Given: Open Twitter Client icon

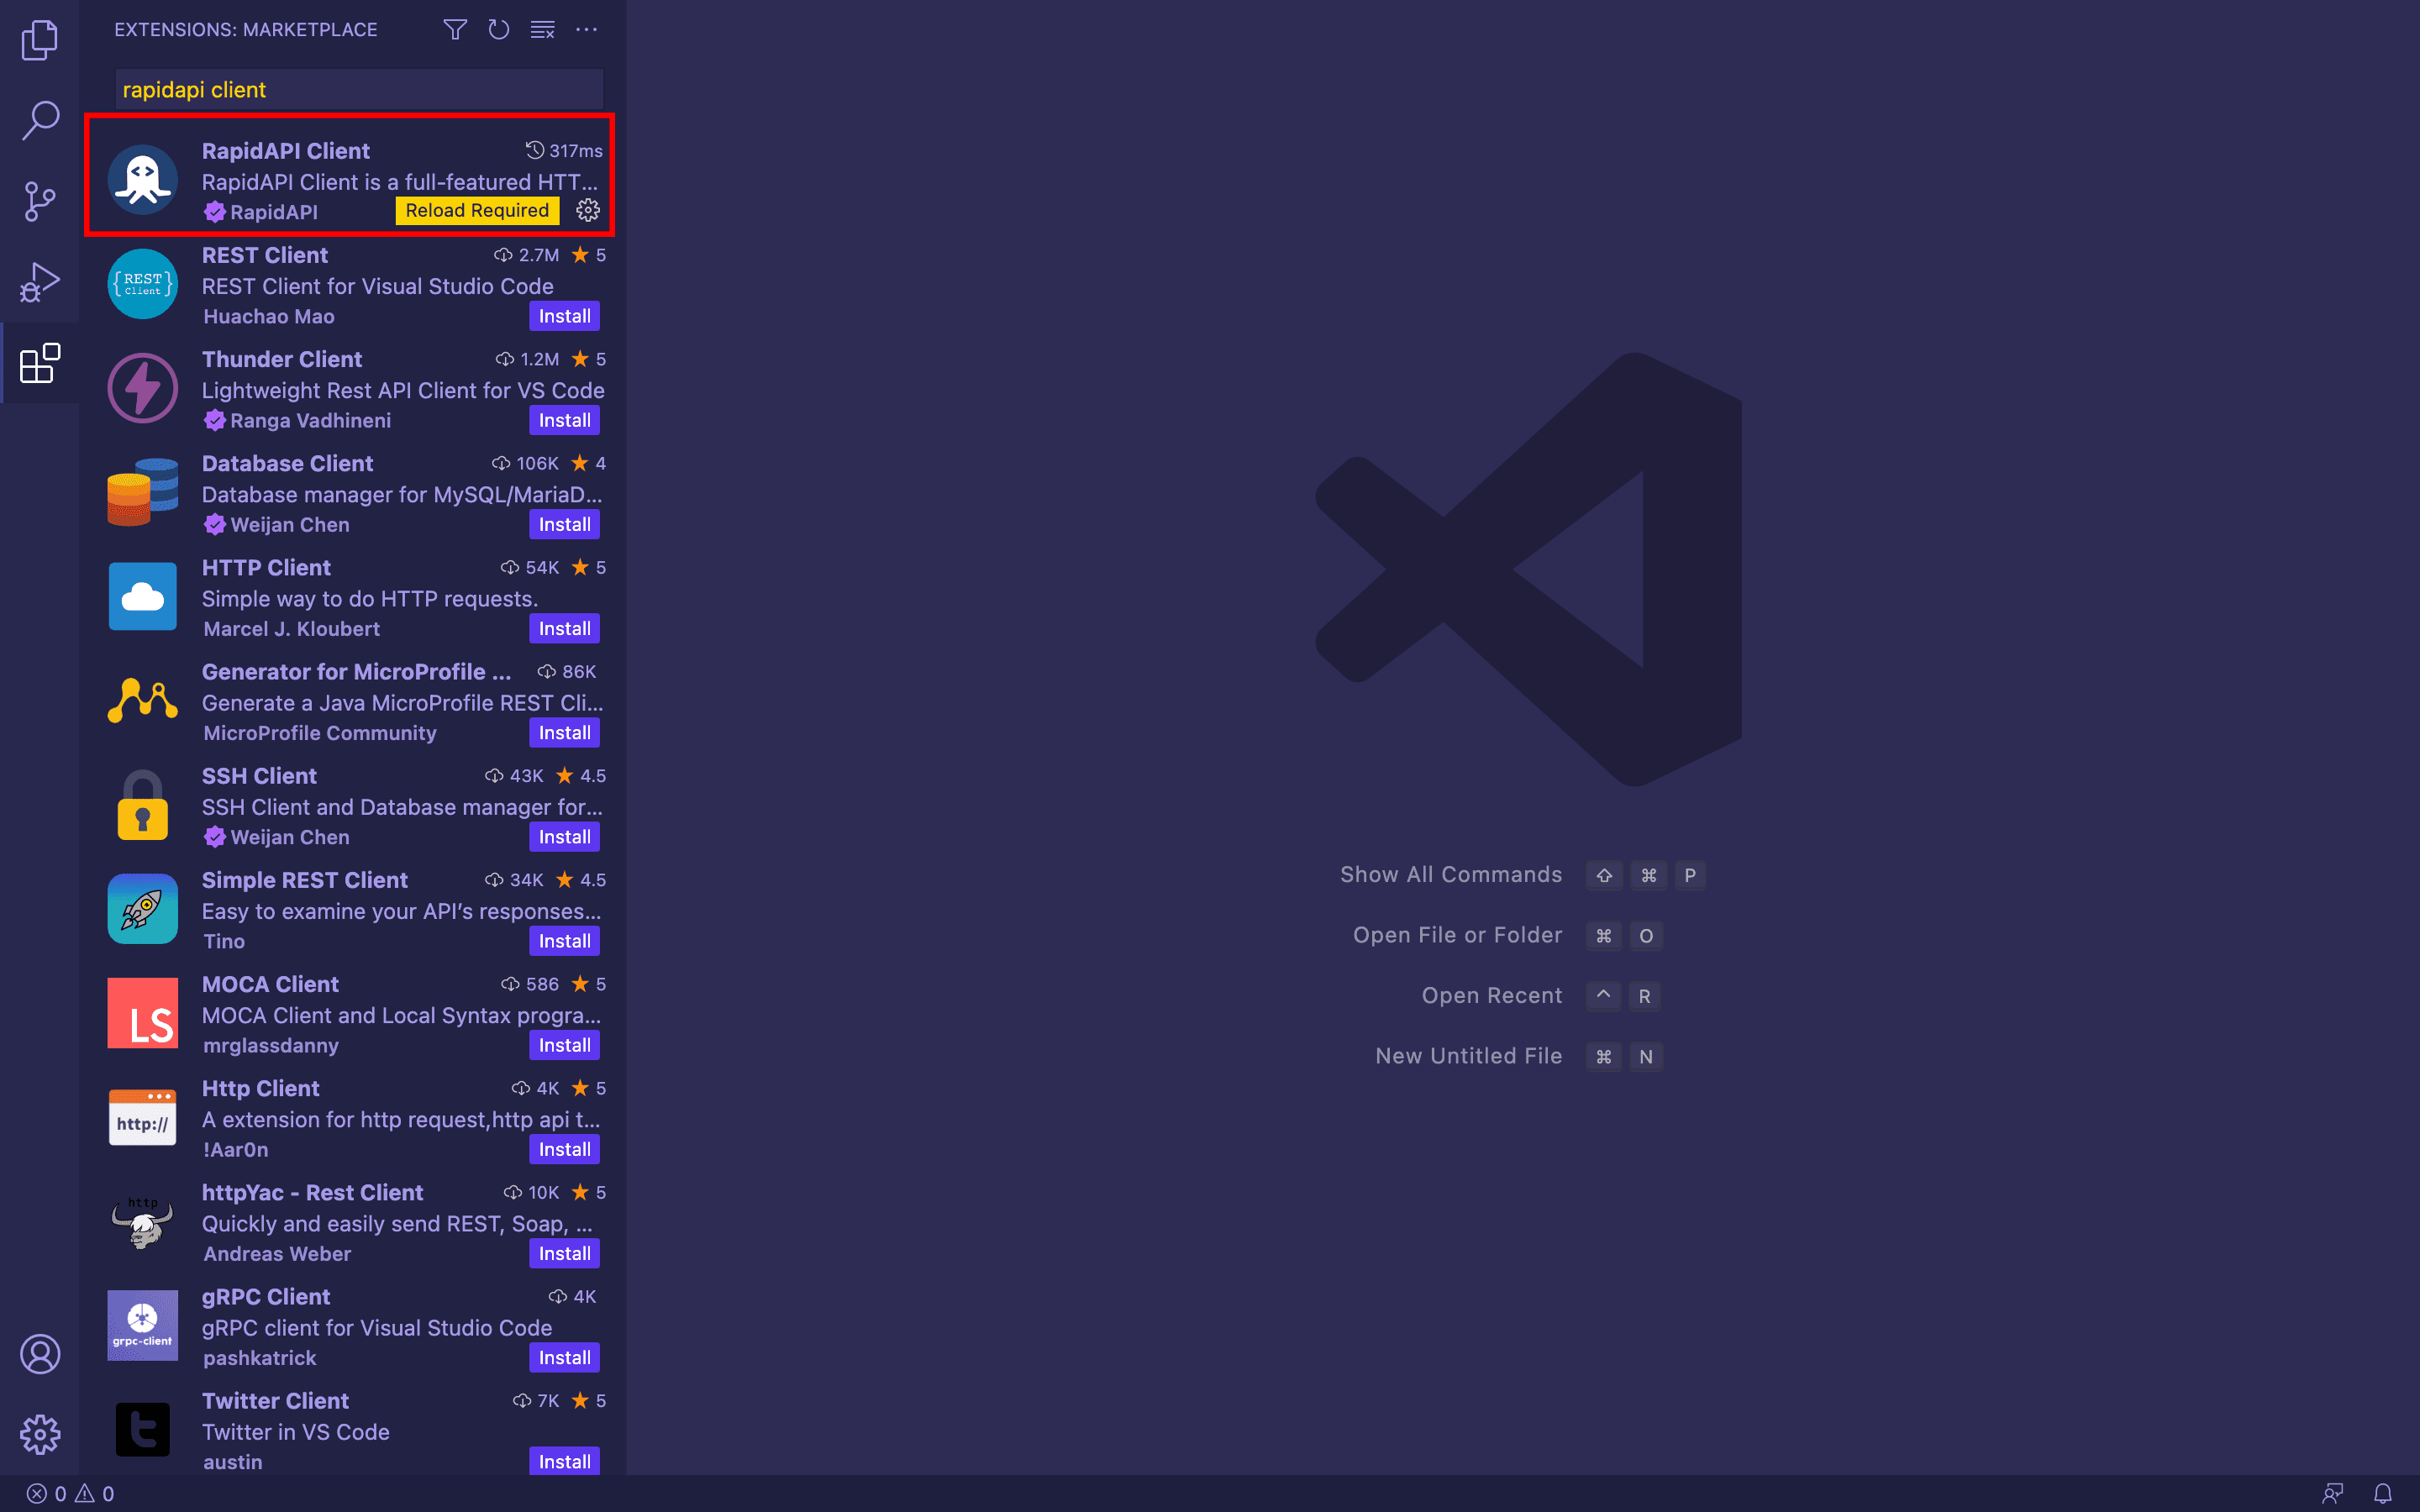Looking at the screenshot, I should click(x=143, y=1429).
